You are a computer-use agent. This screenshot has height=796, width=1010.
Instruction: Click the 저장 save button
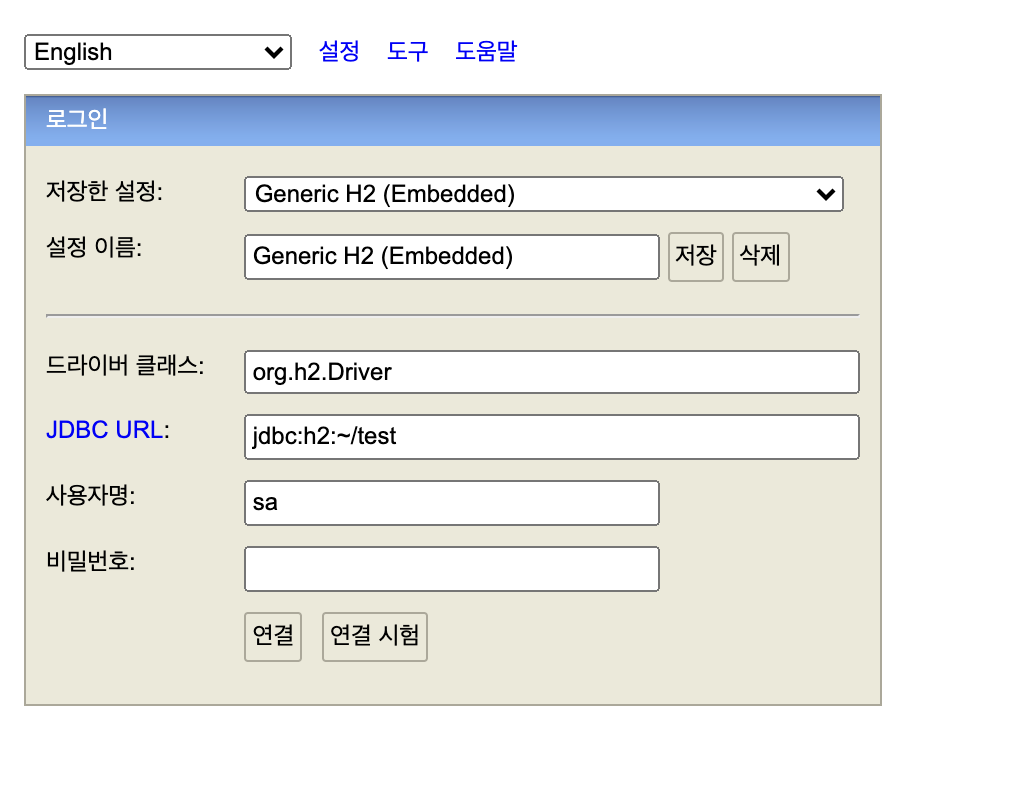[696, 256]
